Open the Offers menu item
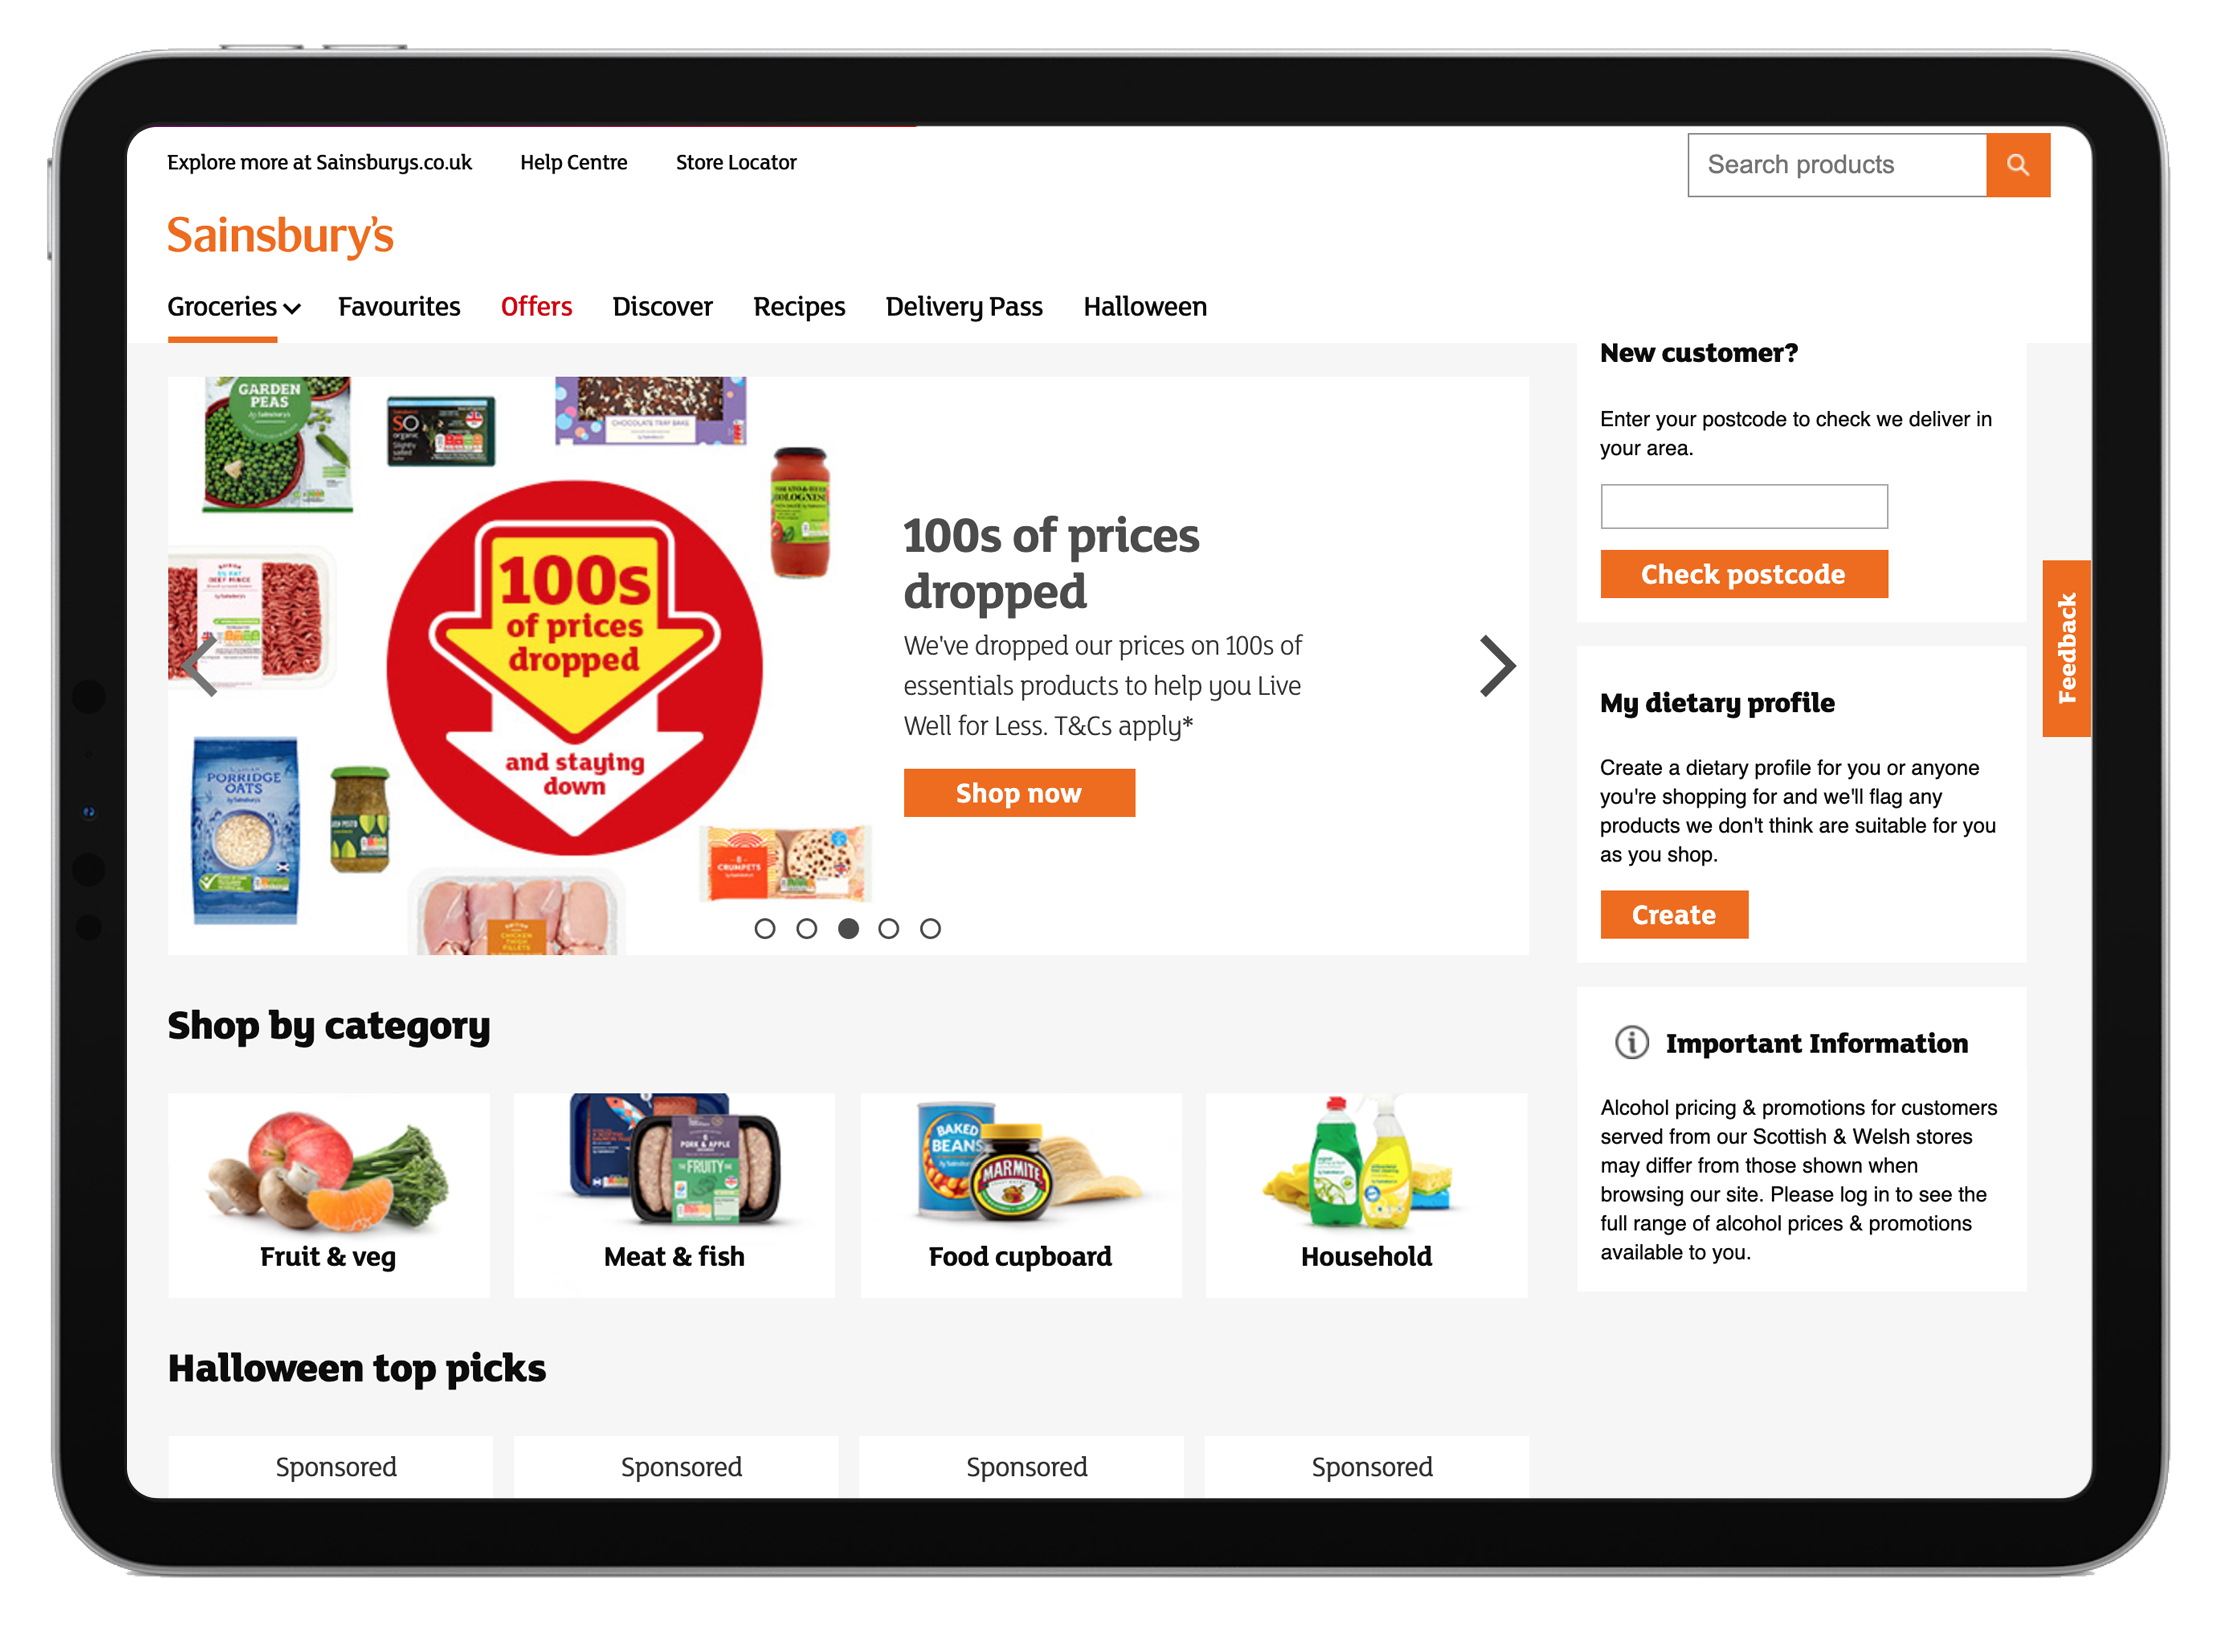The height and width of the screenshot is (1640, 2220). point(536,307)
